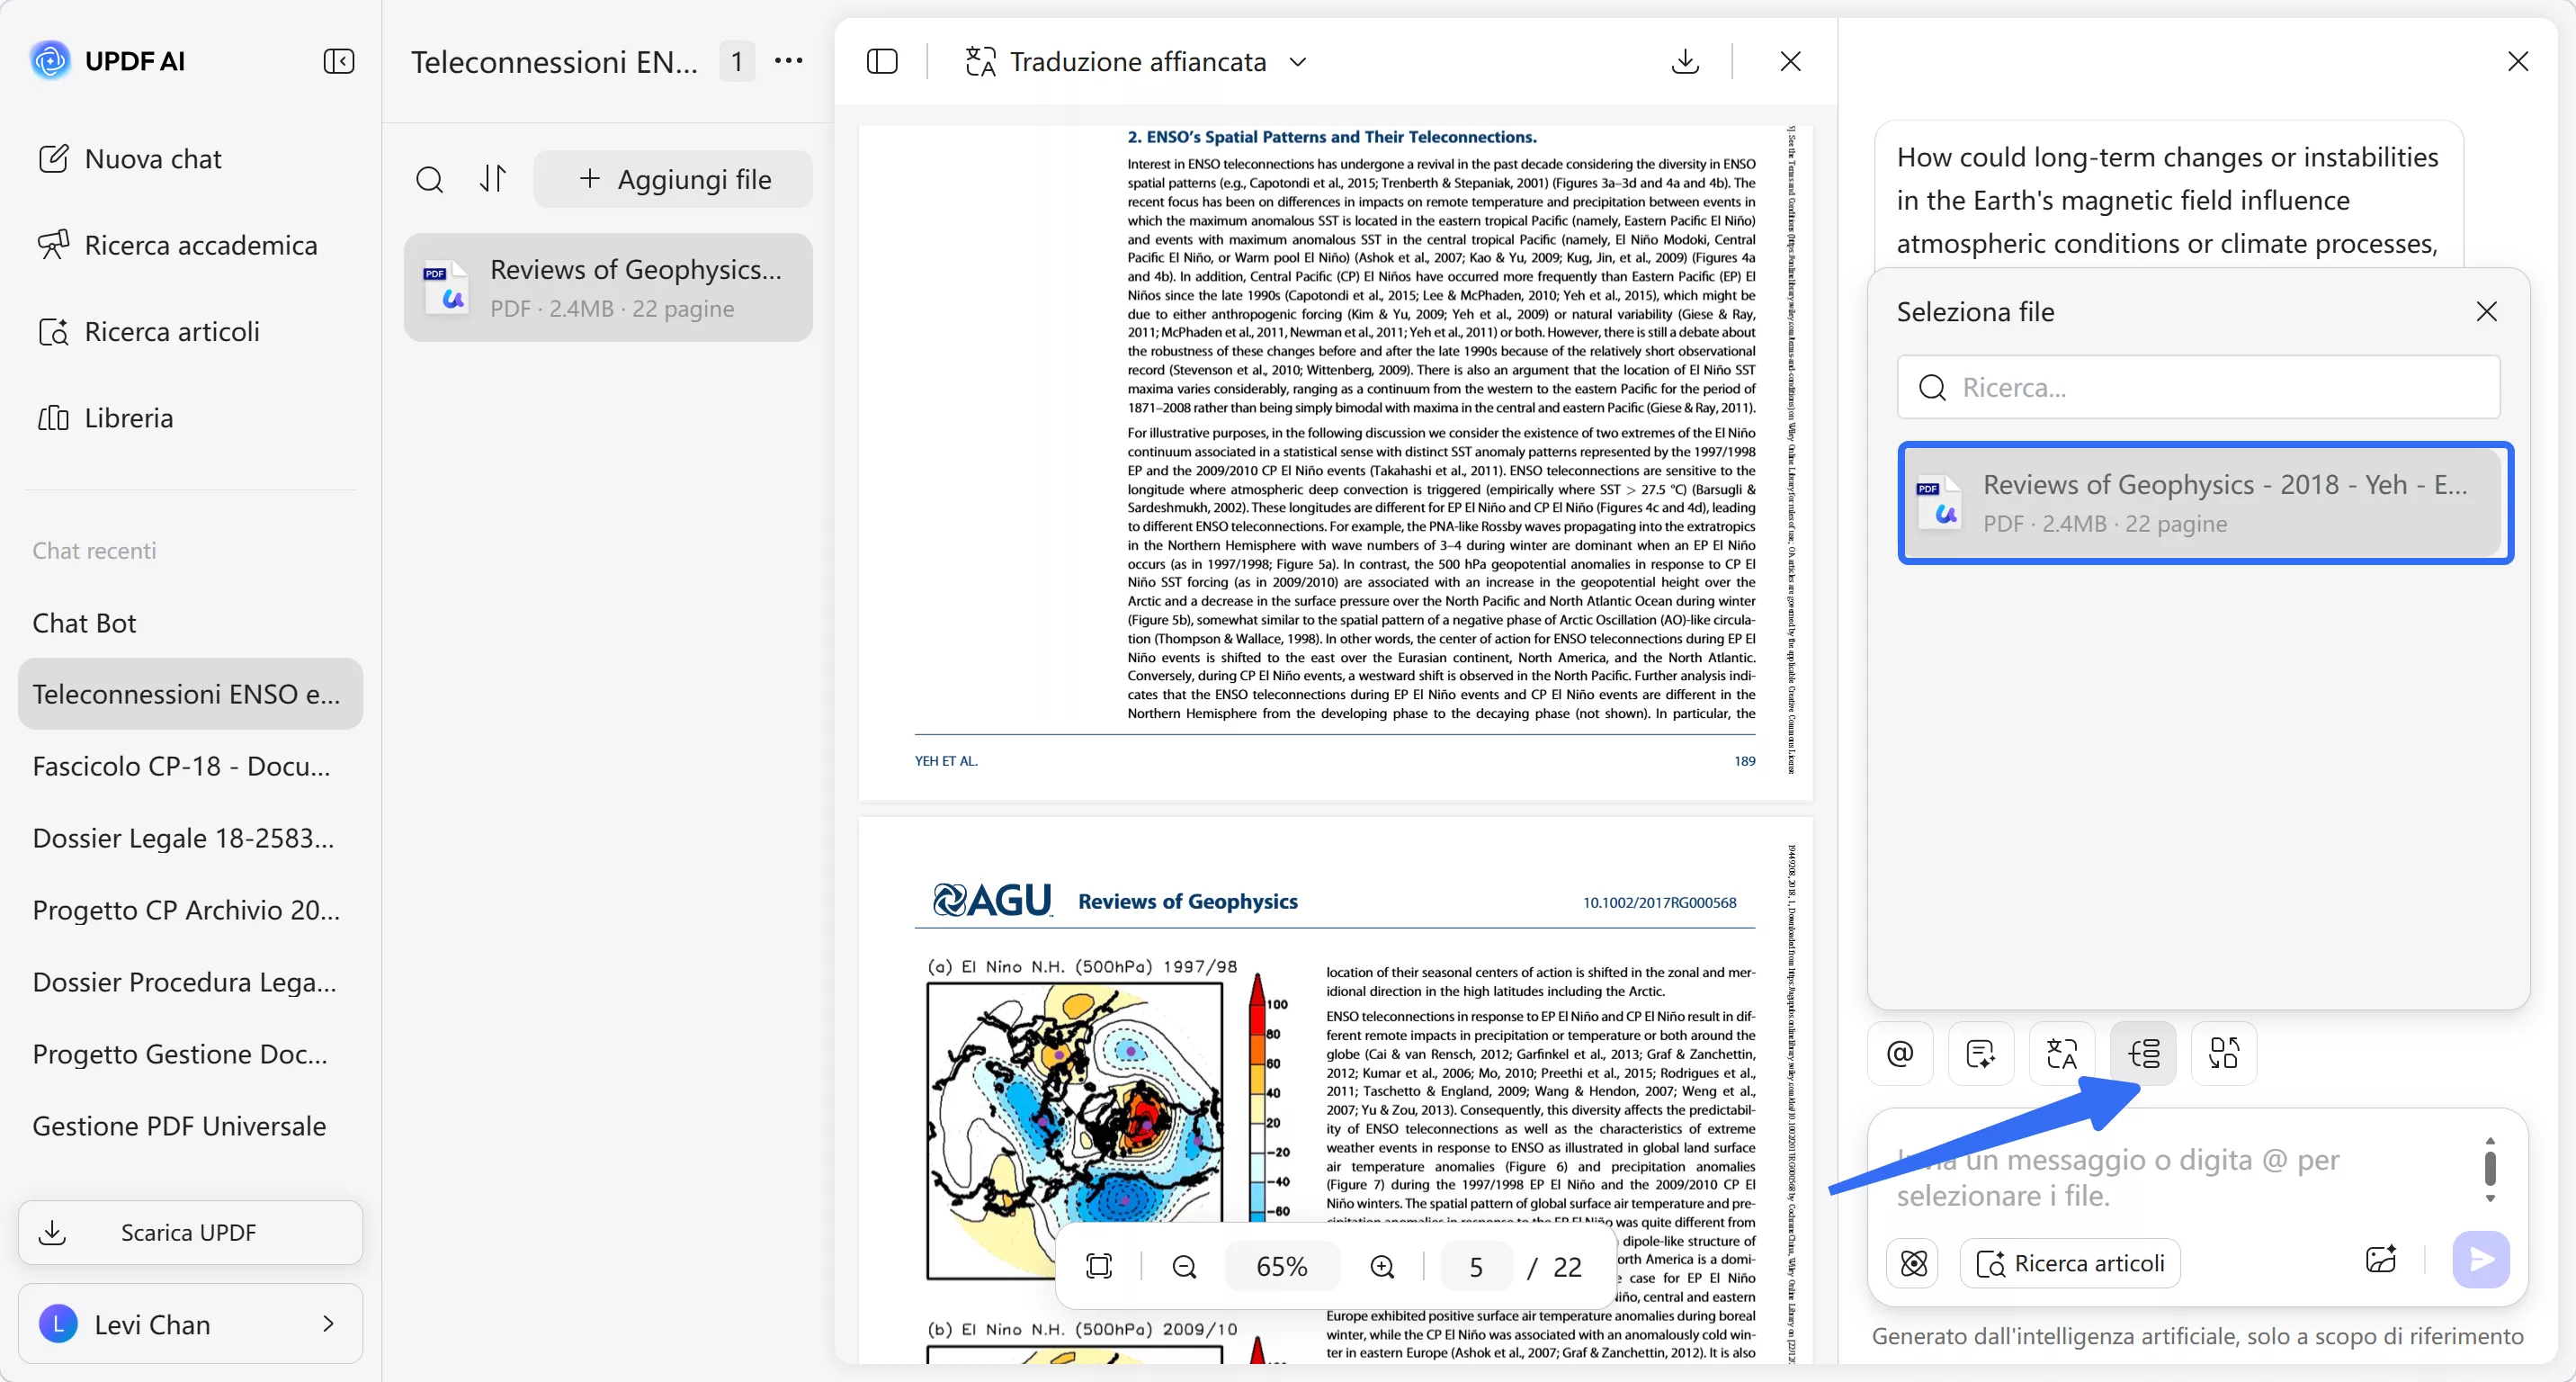The width and height of the screenshot is (2576, 1382).
Task: Select the format conversion icon above the input
Action: (2223, 1053)
